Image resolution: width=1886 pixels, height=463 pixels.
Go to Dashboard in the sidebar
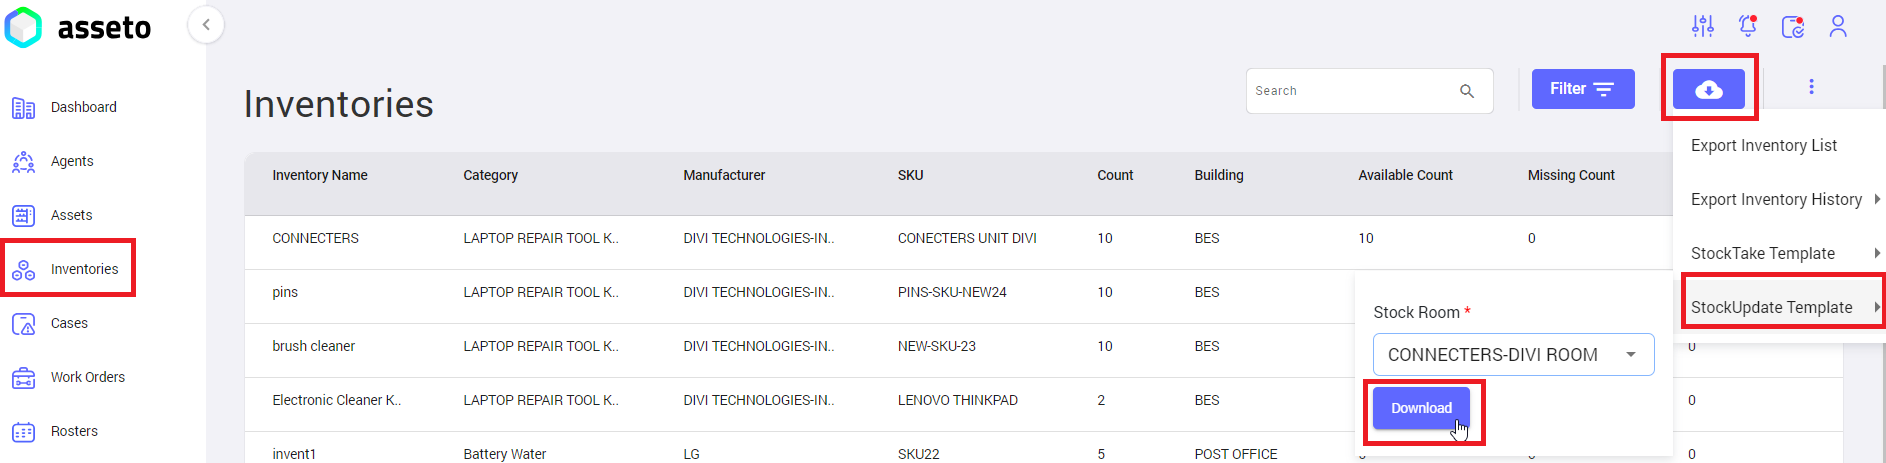pos(83,107)
